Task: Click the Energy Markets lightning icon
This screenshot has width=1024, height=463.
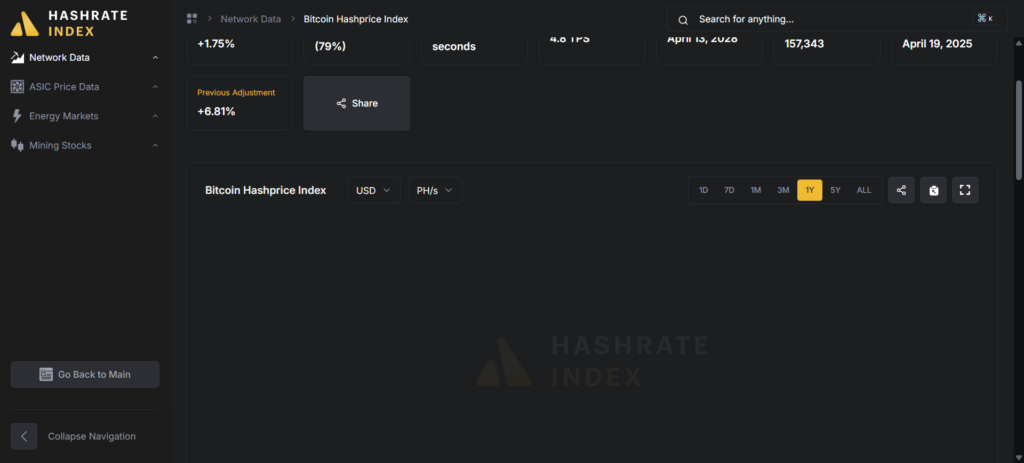Action: 18,116
